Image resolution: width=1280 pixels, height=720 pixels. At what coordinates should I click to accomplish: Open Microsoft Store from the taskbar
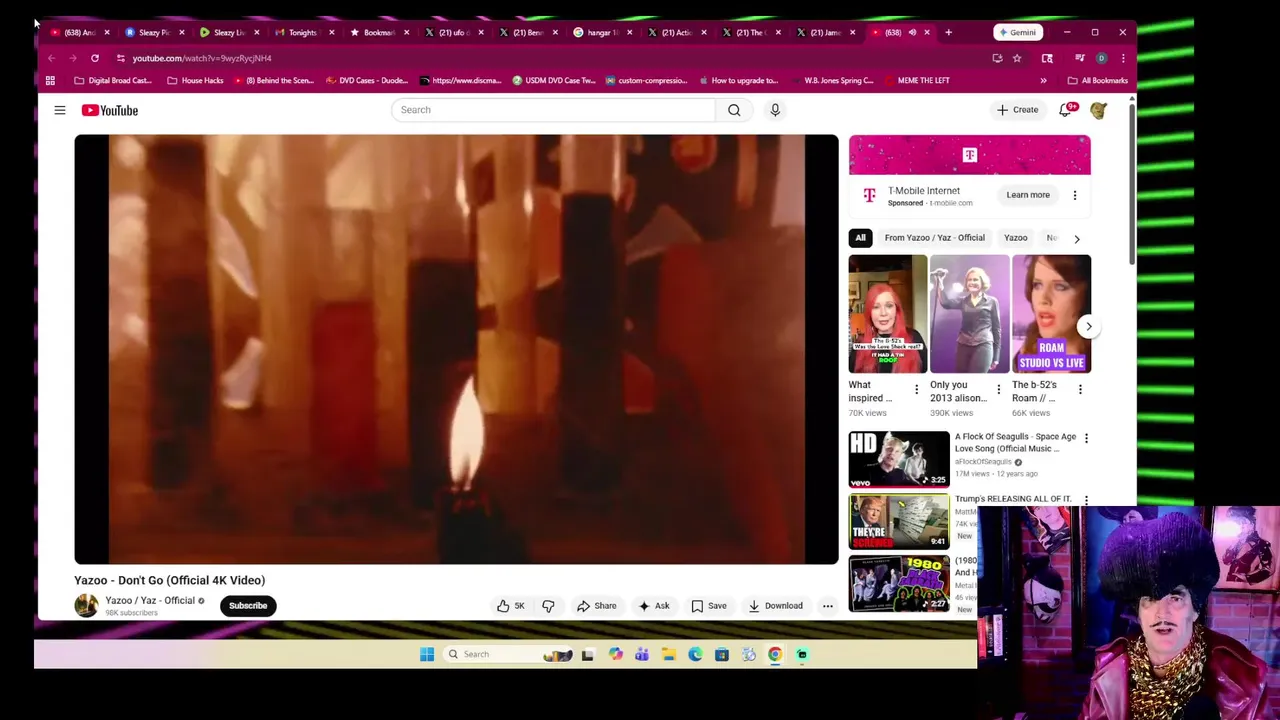[x=721, y=654]
